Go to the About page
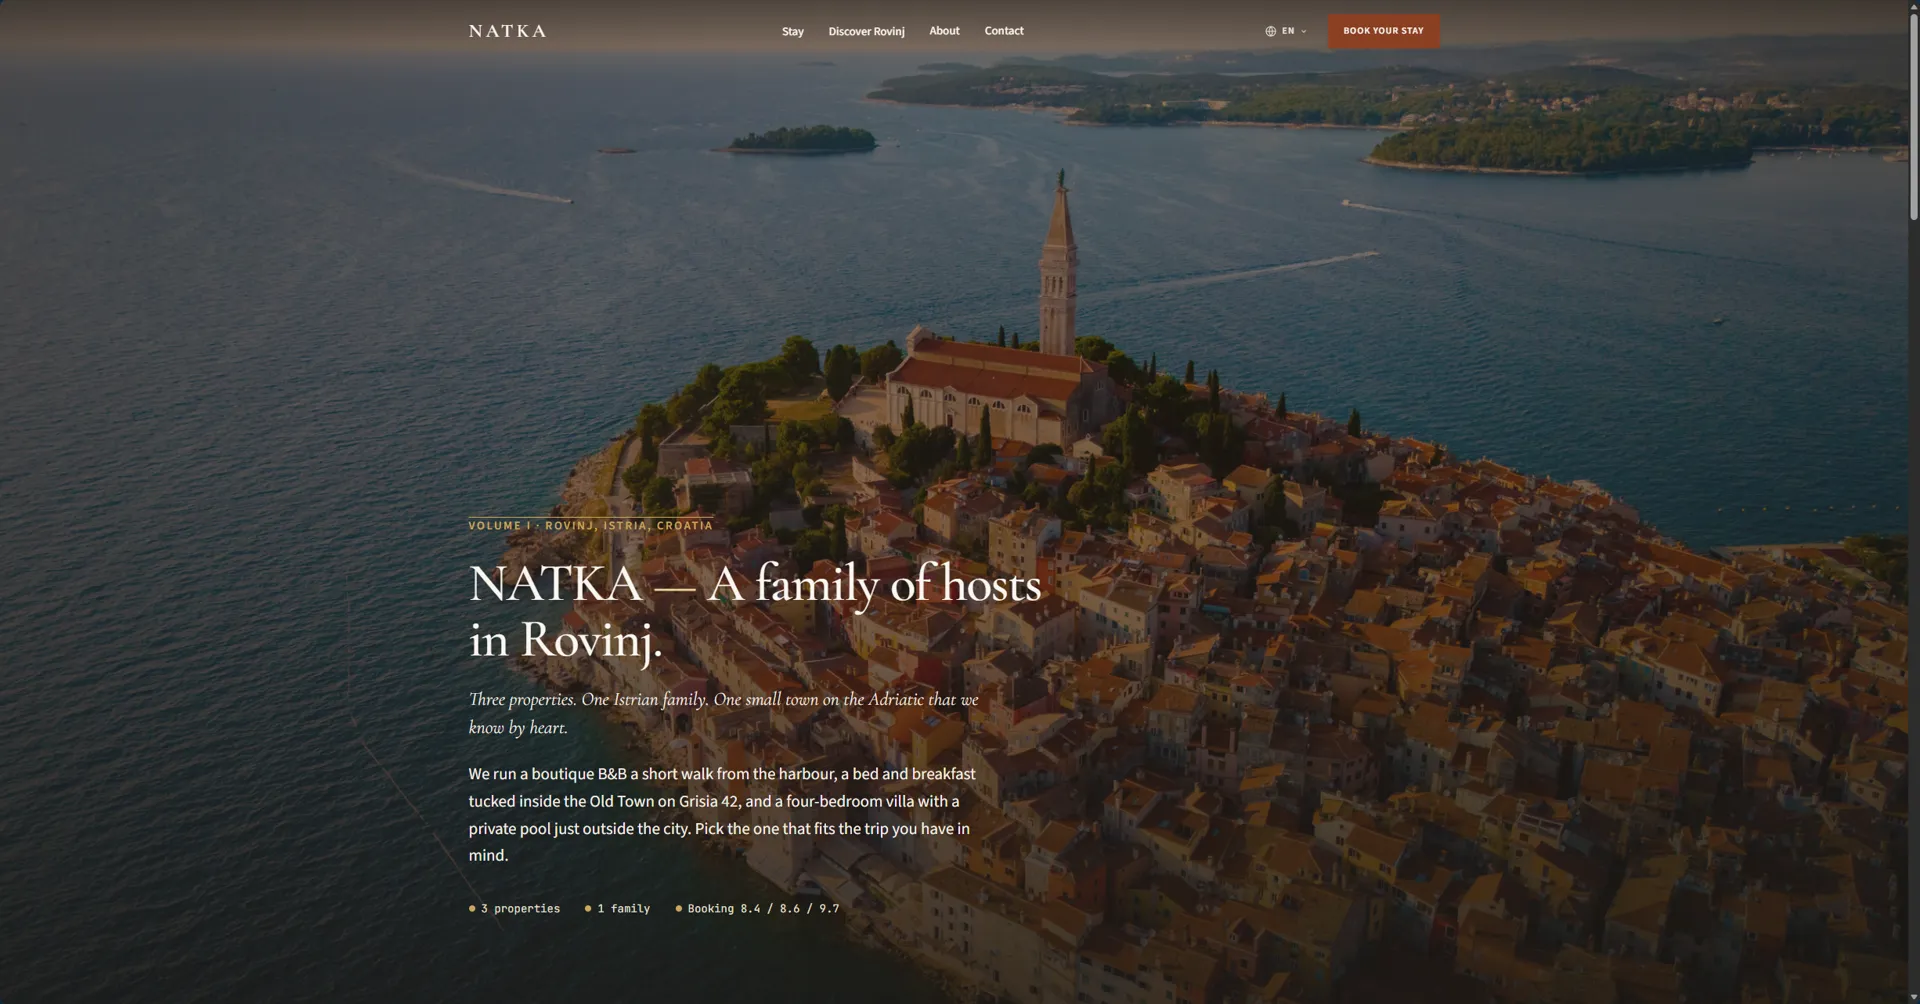Image resolution: width=1920 pixels, height=1004 pixels. pyautogui.click(x=944, y=31)
